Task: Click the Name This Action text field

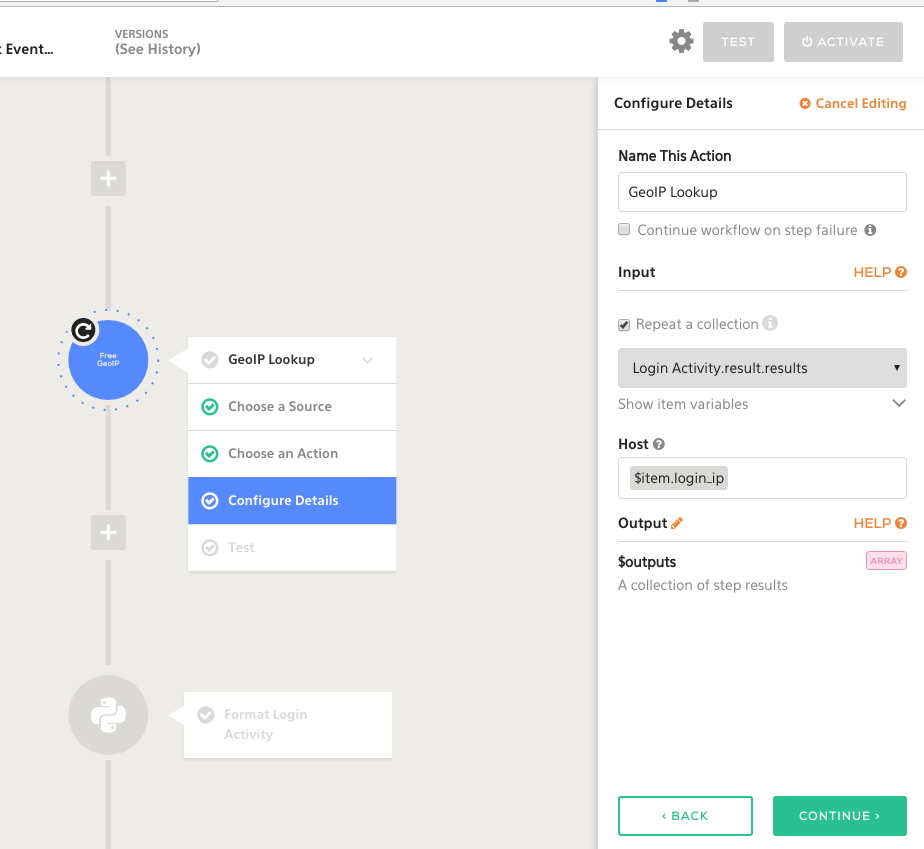Action: tap(762, 192)
